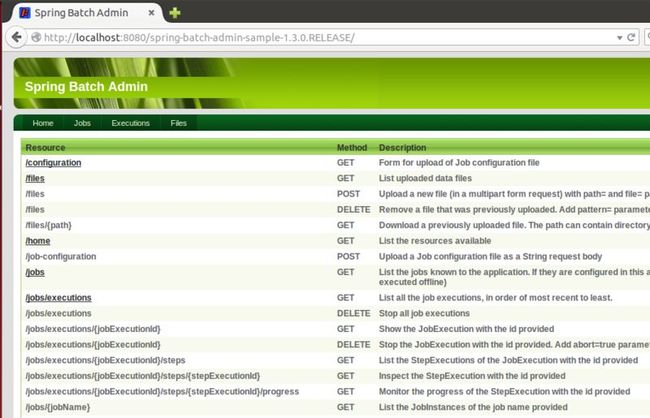
Task: Open the Home menu item
Action: pos(43,123)
